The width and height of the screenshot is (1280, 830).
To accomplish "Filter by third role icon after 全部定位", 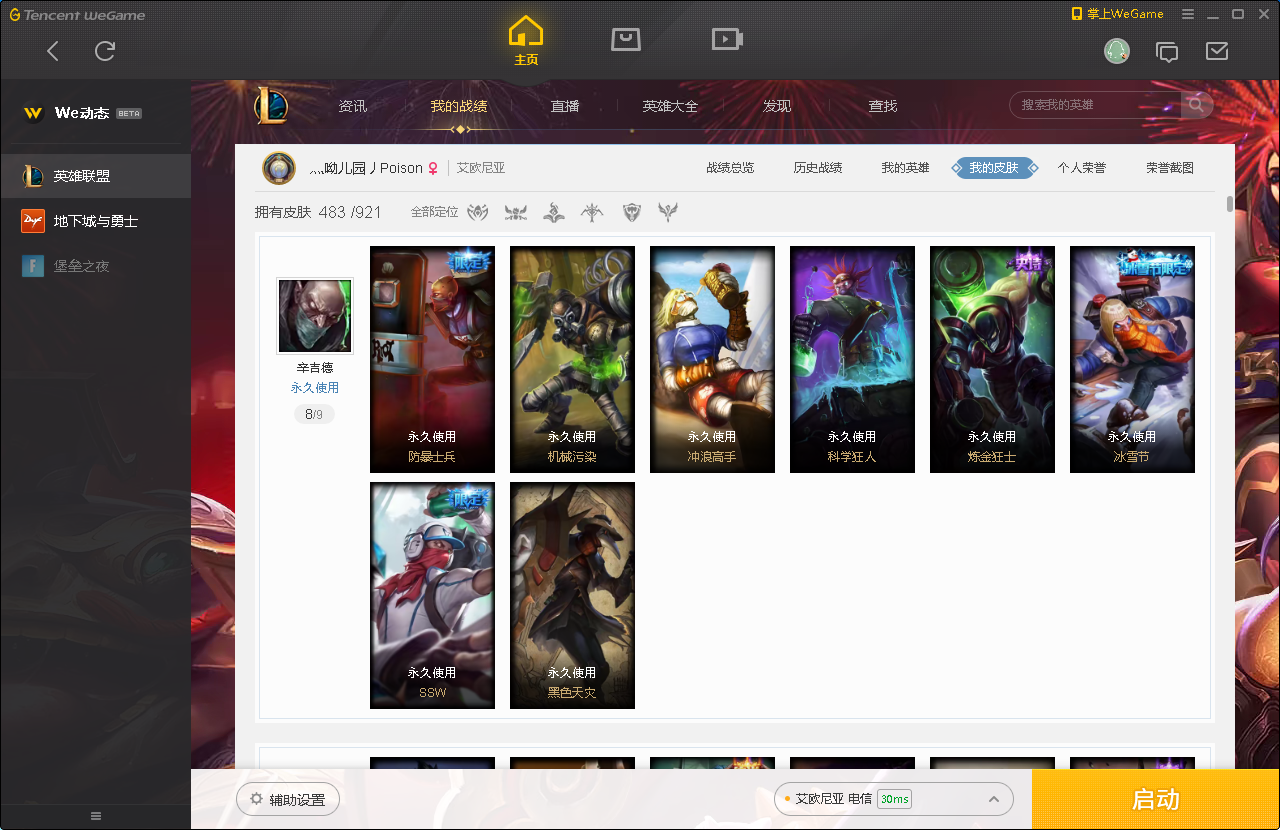I will pyautogui.click(x=554, y=212).
